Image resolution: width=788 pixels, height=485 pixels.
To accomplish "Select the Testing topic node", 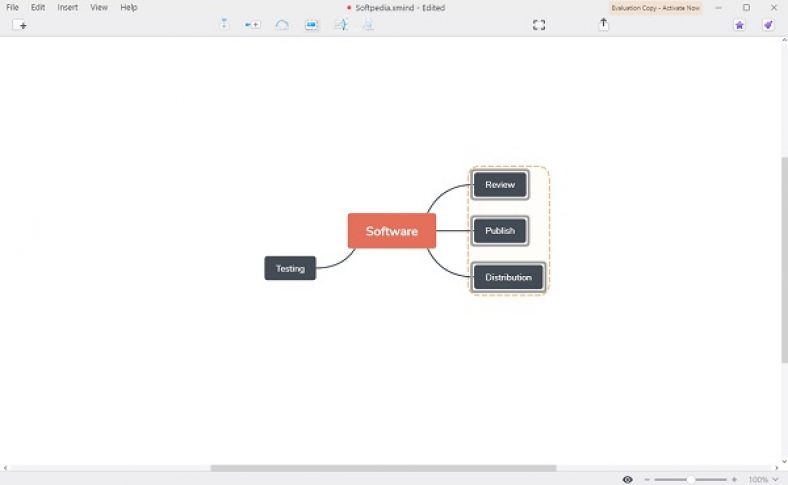I will coord(290,268).
